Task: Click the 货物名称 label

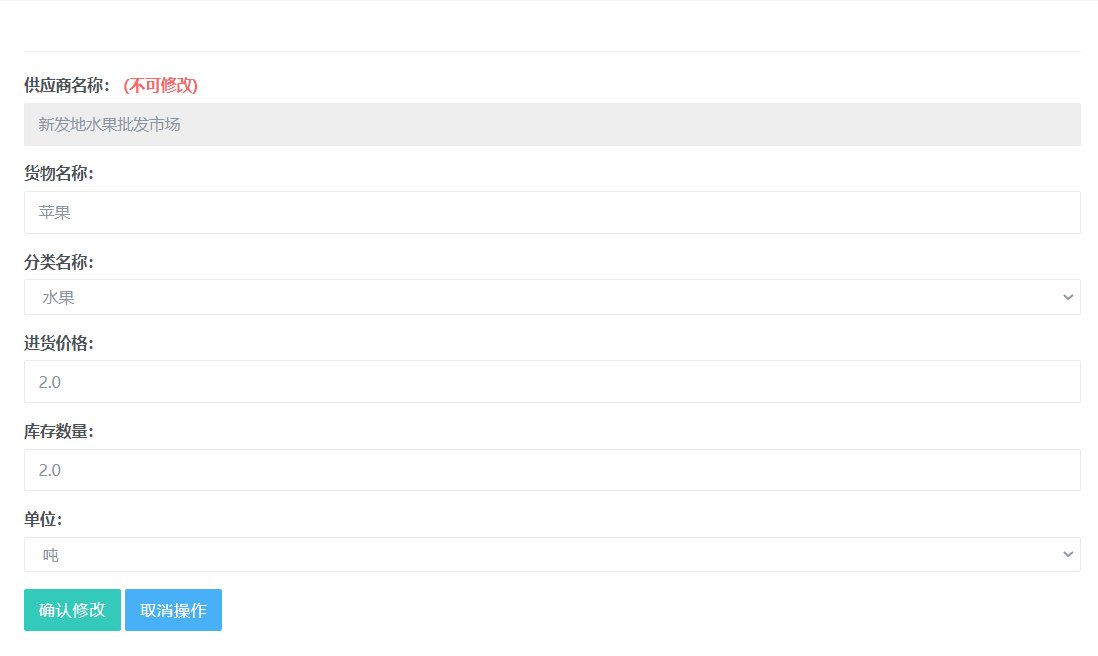Action: pyautogui.click(x=59, y=174)
